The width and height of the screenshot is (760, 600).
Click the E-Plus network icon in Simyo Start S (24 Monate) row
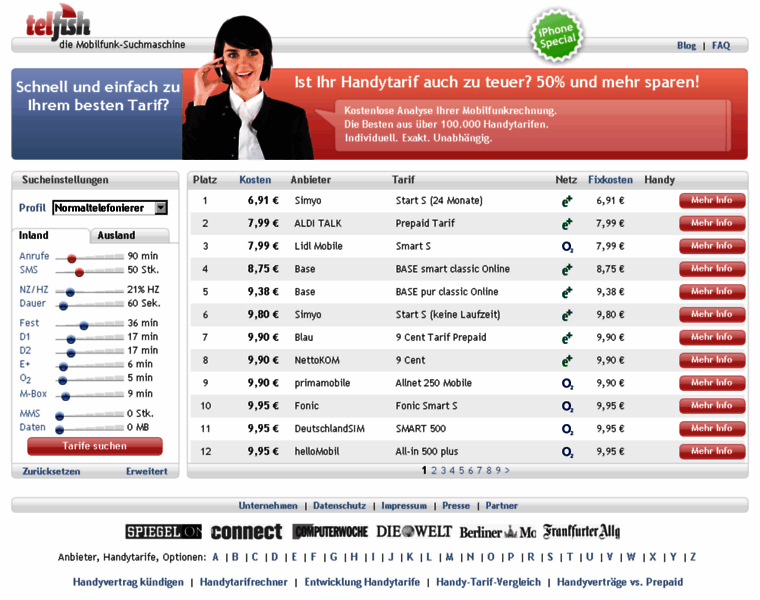click(567, 201)
